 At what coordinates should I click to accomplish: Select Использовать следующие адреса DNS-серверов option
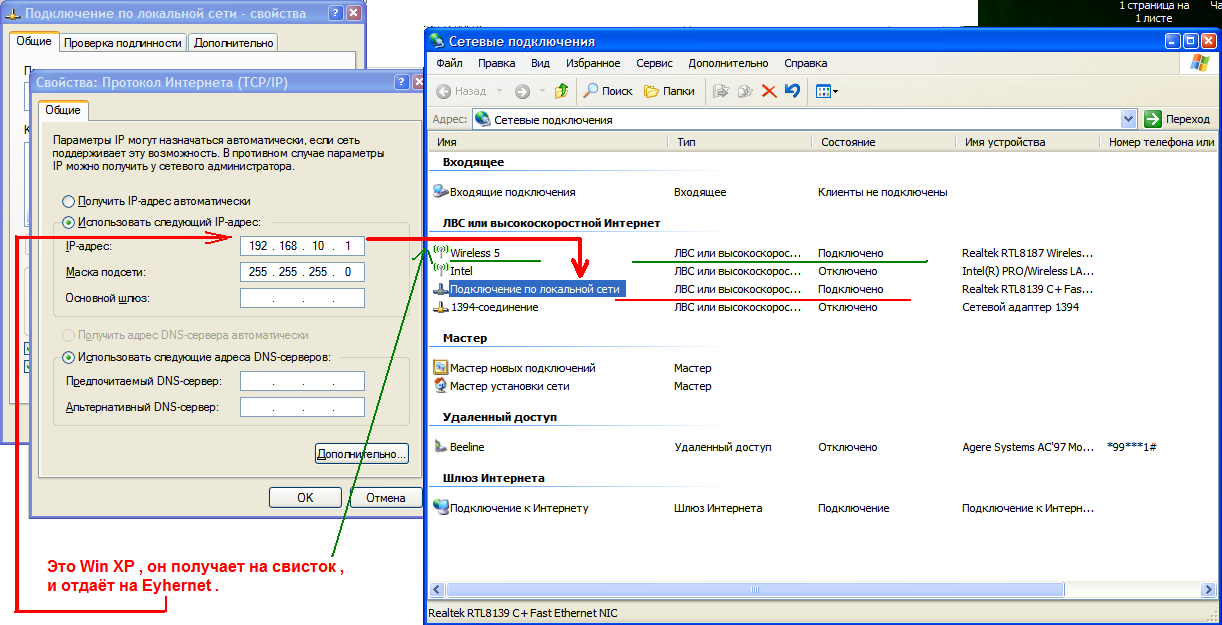[x=69, y=357]
